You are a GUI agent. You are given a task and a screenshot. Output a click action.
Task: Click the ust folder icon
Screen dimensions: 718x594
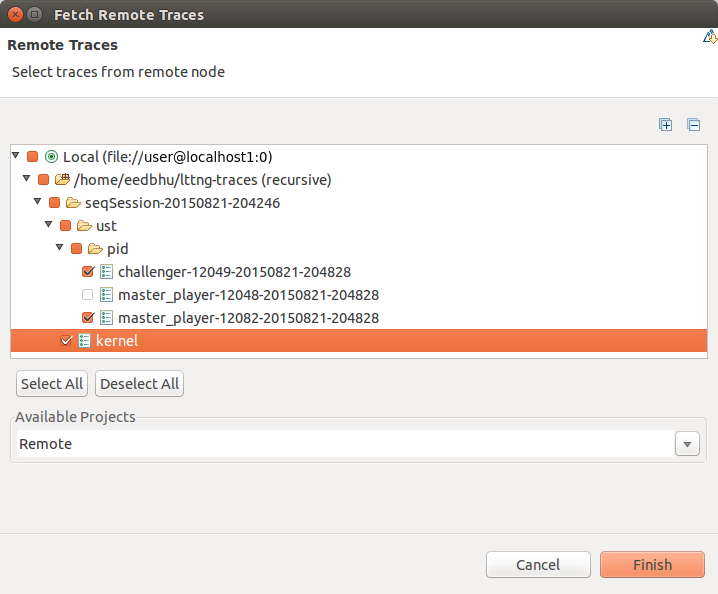click(x=84, y=226)
